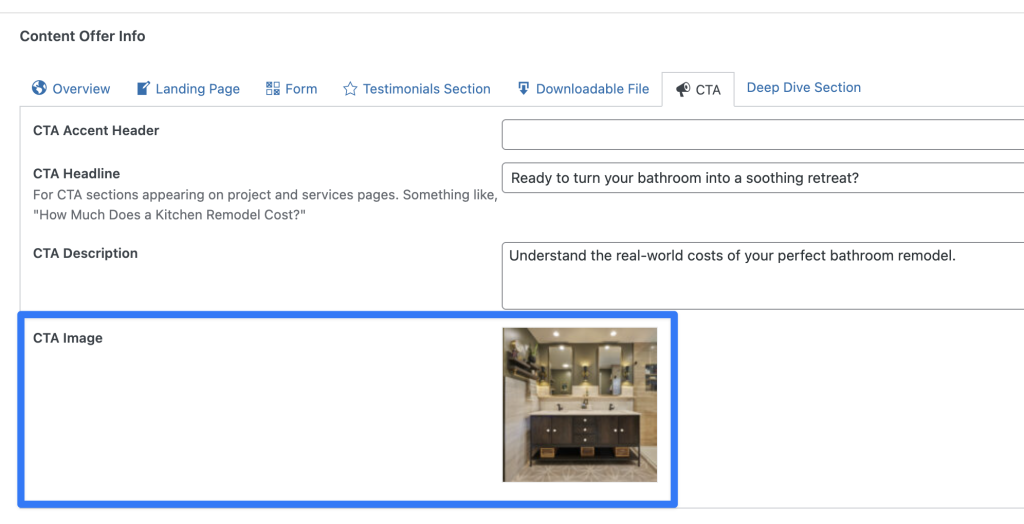Open the Downloadable File tab
This screenshot has height=524, width=1024.
tap(592, 89)
